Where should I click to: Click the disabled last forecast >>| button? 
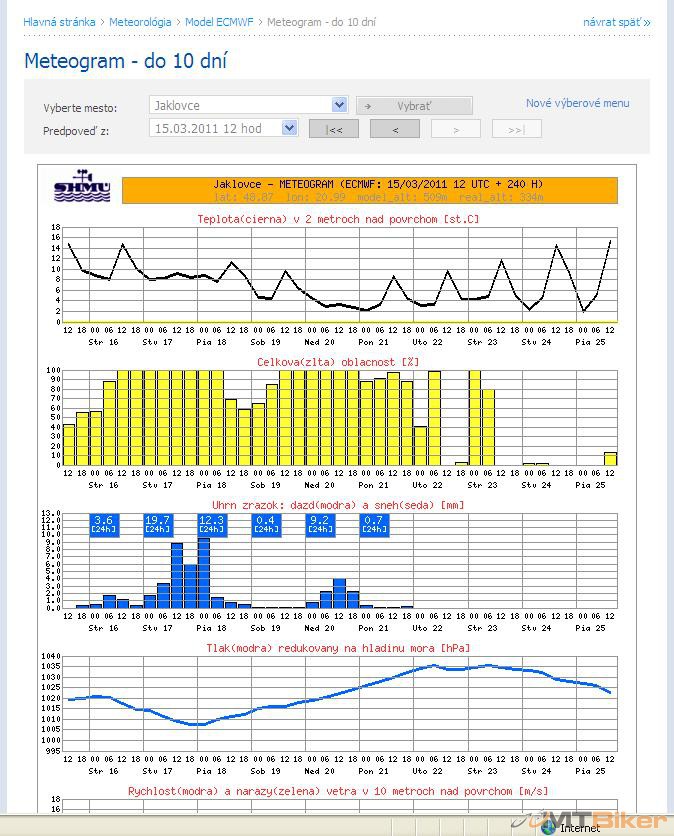point(516,129)
